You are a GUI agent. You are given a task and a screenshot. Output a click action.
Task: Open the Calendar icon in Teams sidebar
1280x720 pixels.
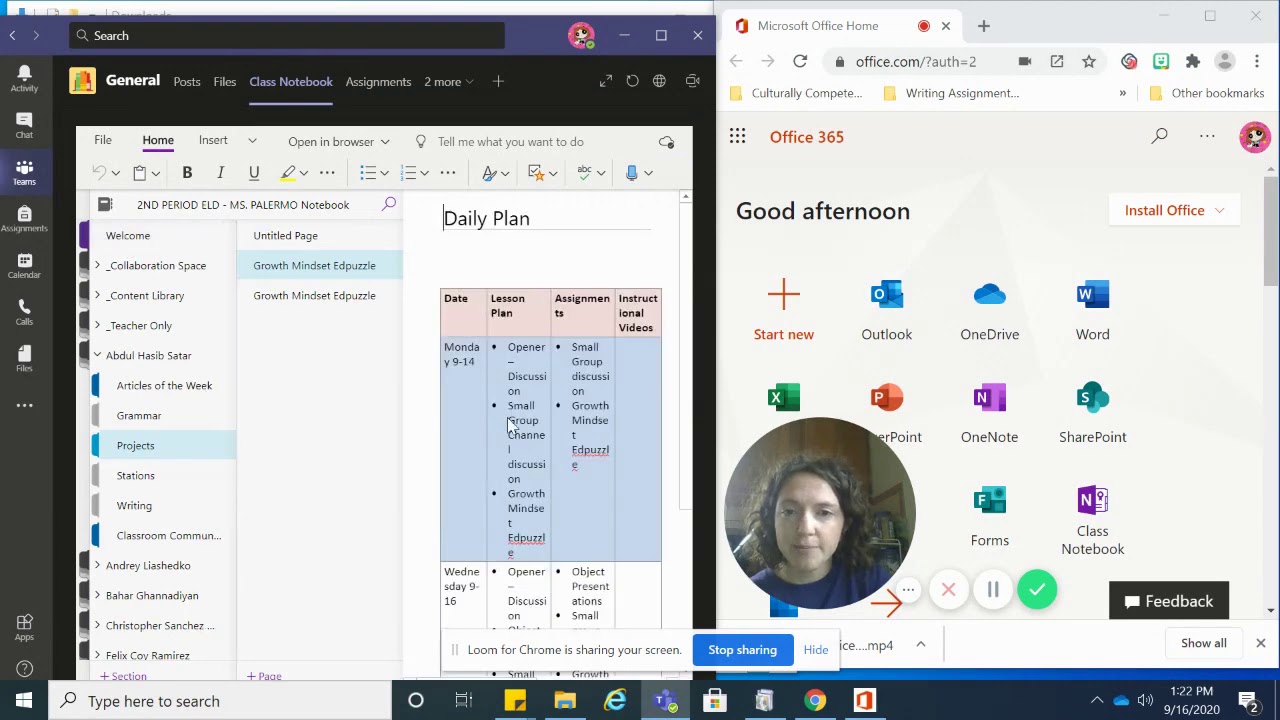tap(24, 265)
